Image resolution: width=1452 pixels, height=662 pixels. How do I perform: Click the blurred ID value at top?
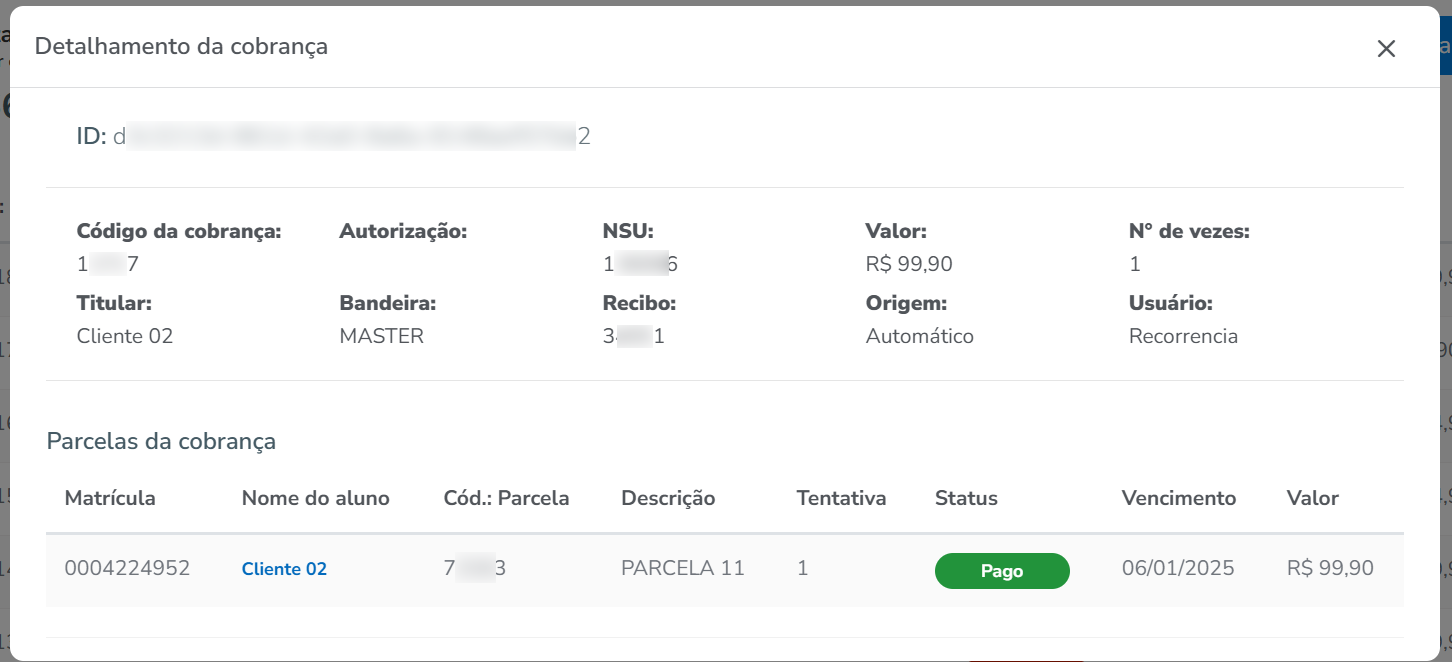350,137
